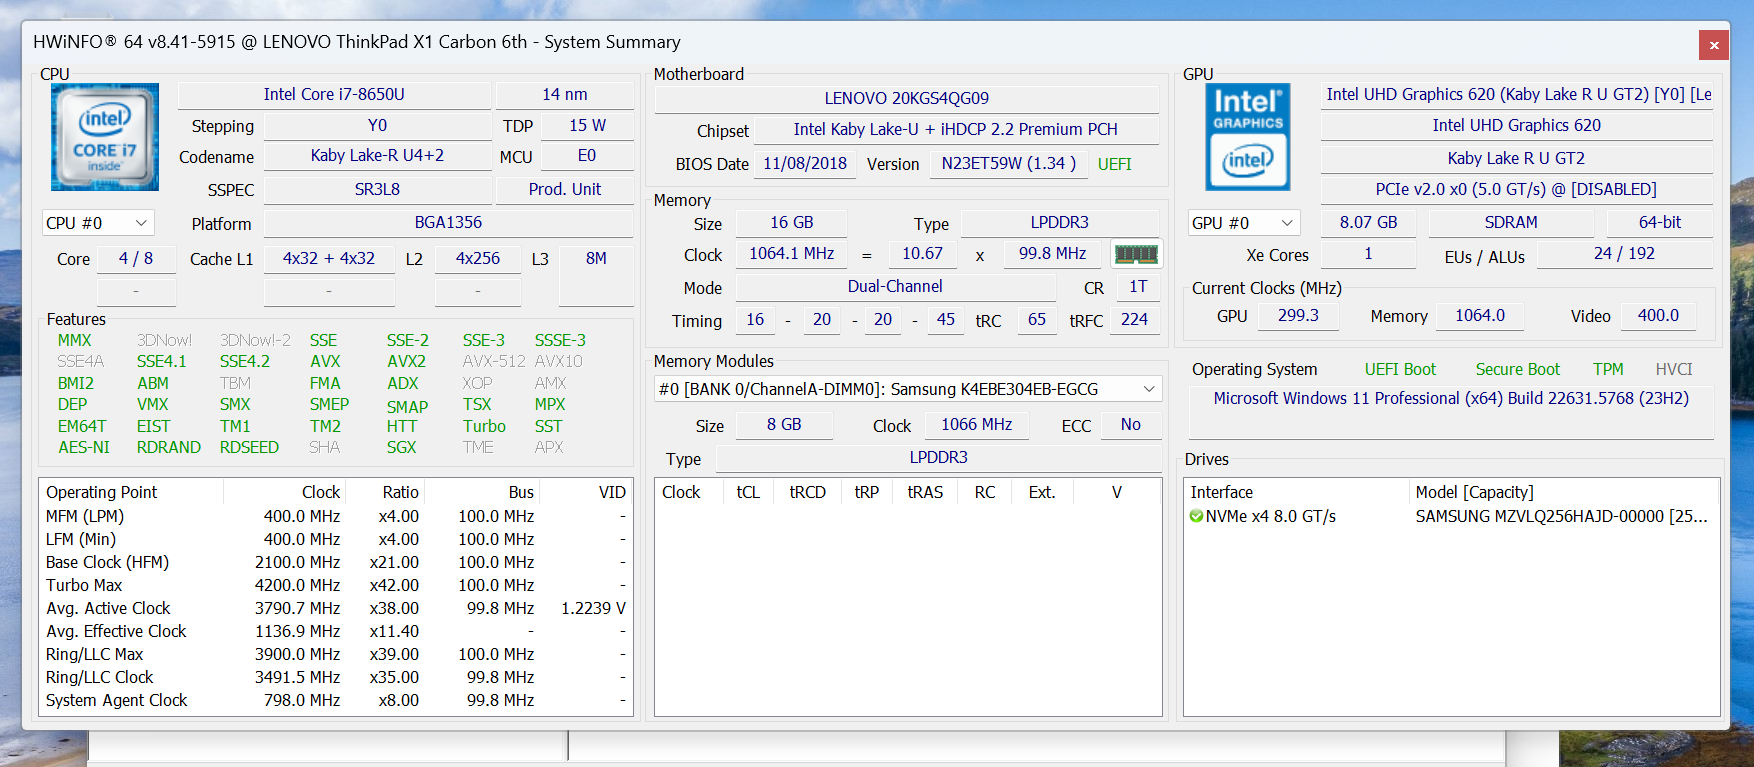Select the 1T command rate value
The height and width of the screenshot is (767, 1754).
tap(1138, 286)
